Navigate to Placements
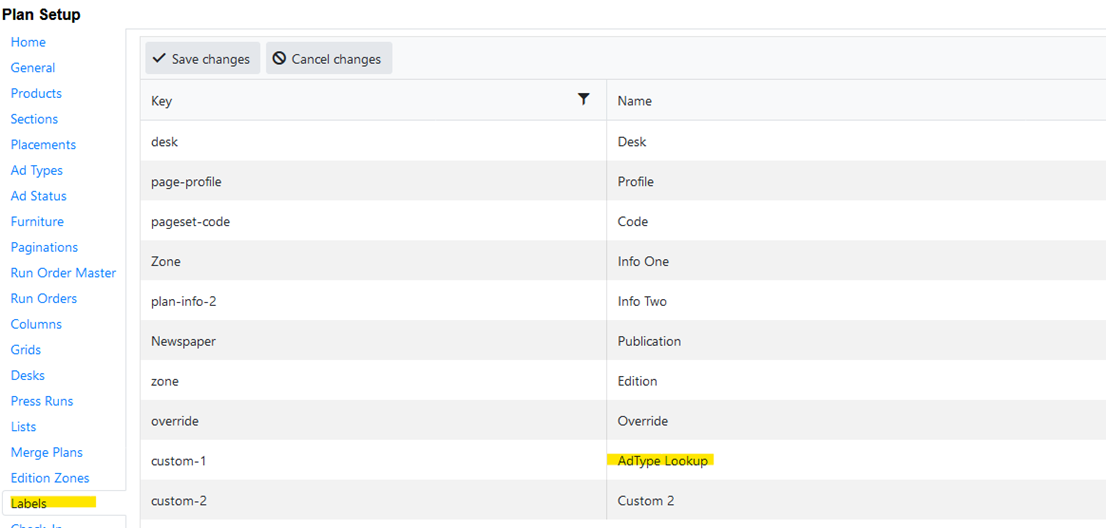This screenshot has height=528, width=1106. [x=43, y=145]
